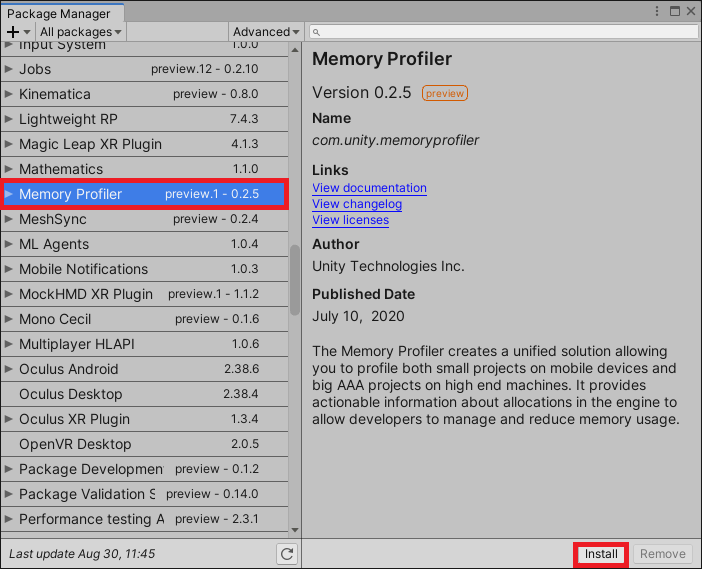Click the search magnifier icon

coord(316,32)
